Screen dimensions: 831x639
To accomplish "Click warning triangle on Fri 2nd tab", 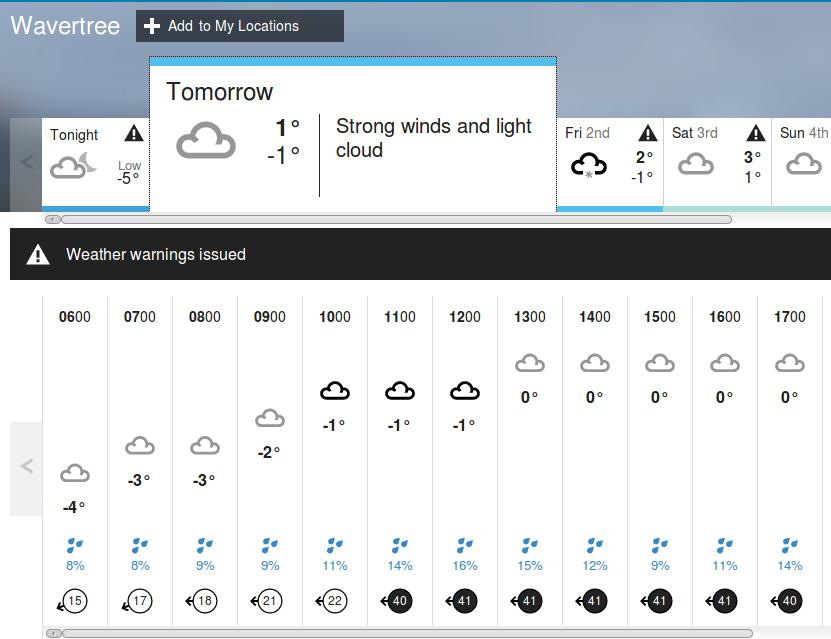I will [x=648, y=133].
